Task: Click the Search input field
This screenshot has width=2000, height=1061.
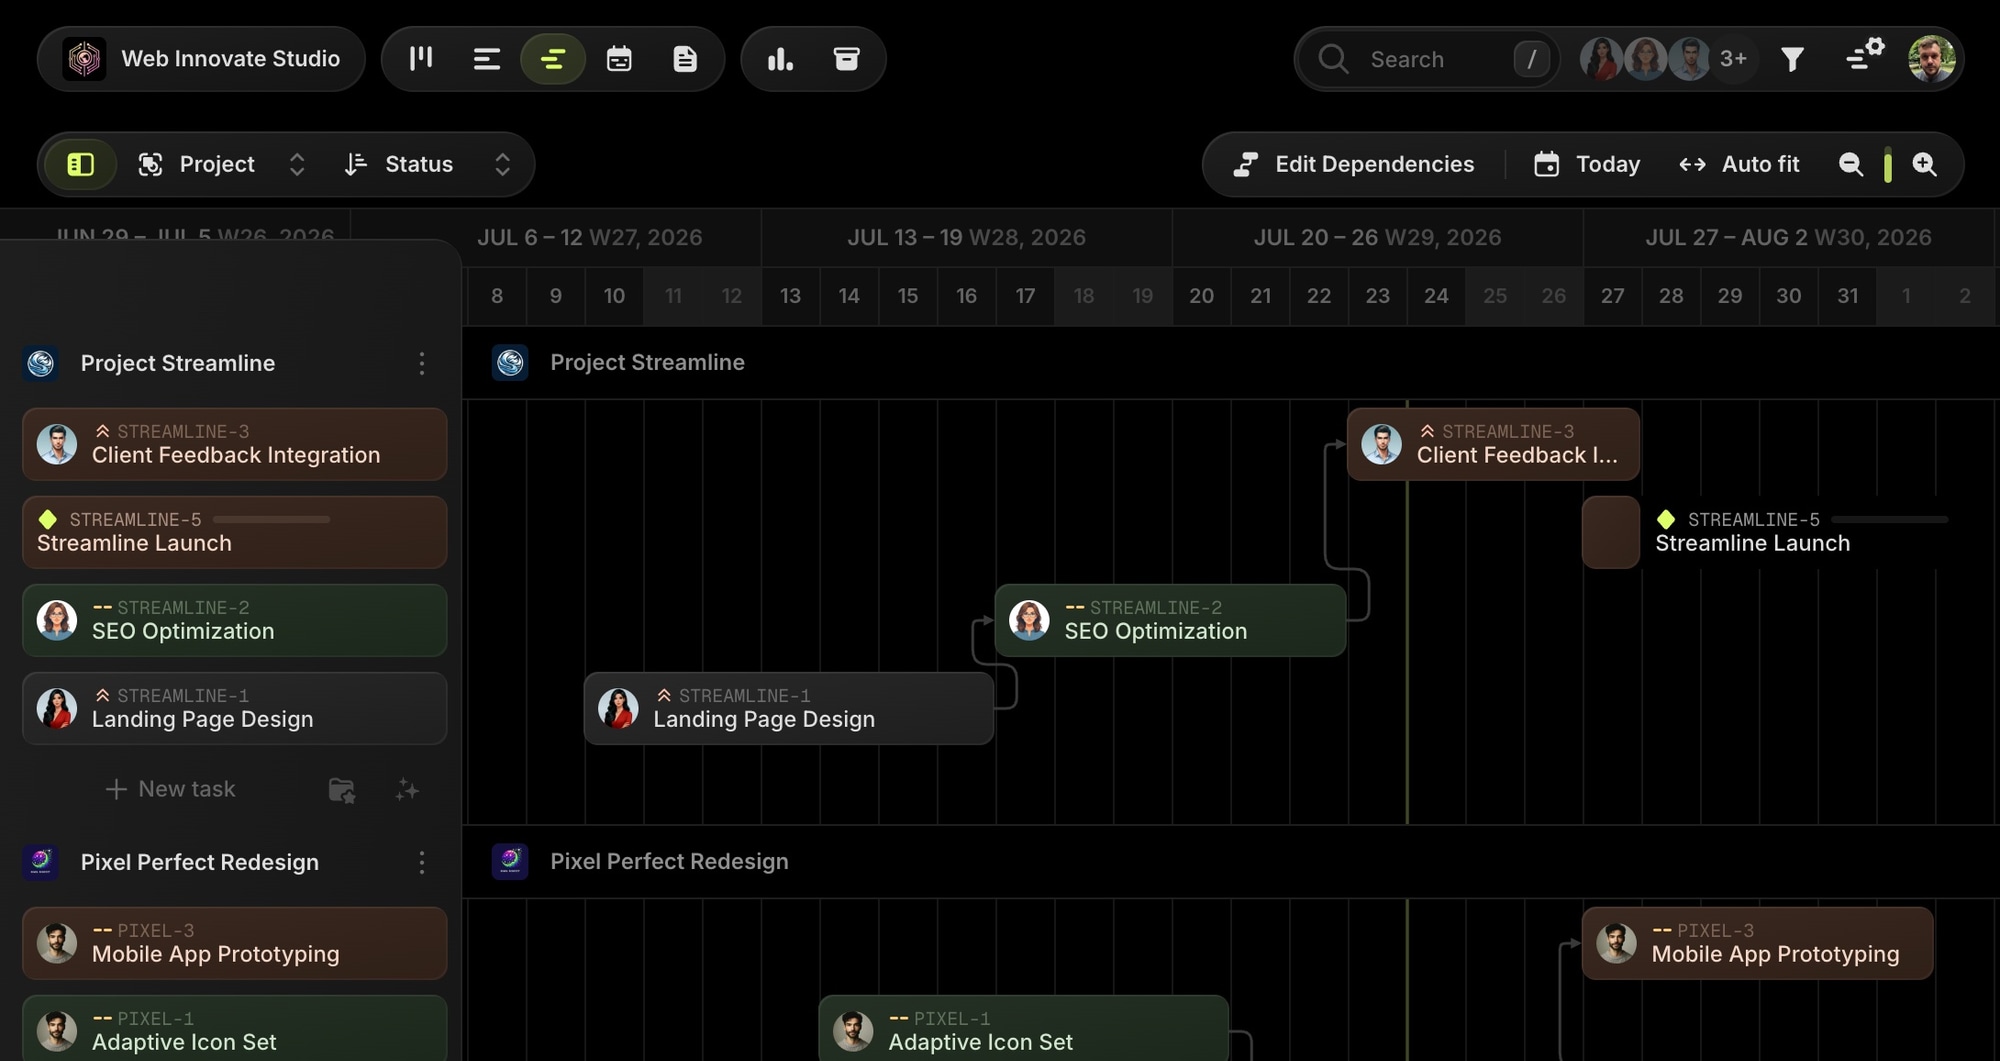Action: coord(1427,59)
